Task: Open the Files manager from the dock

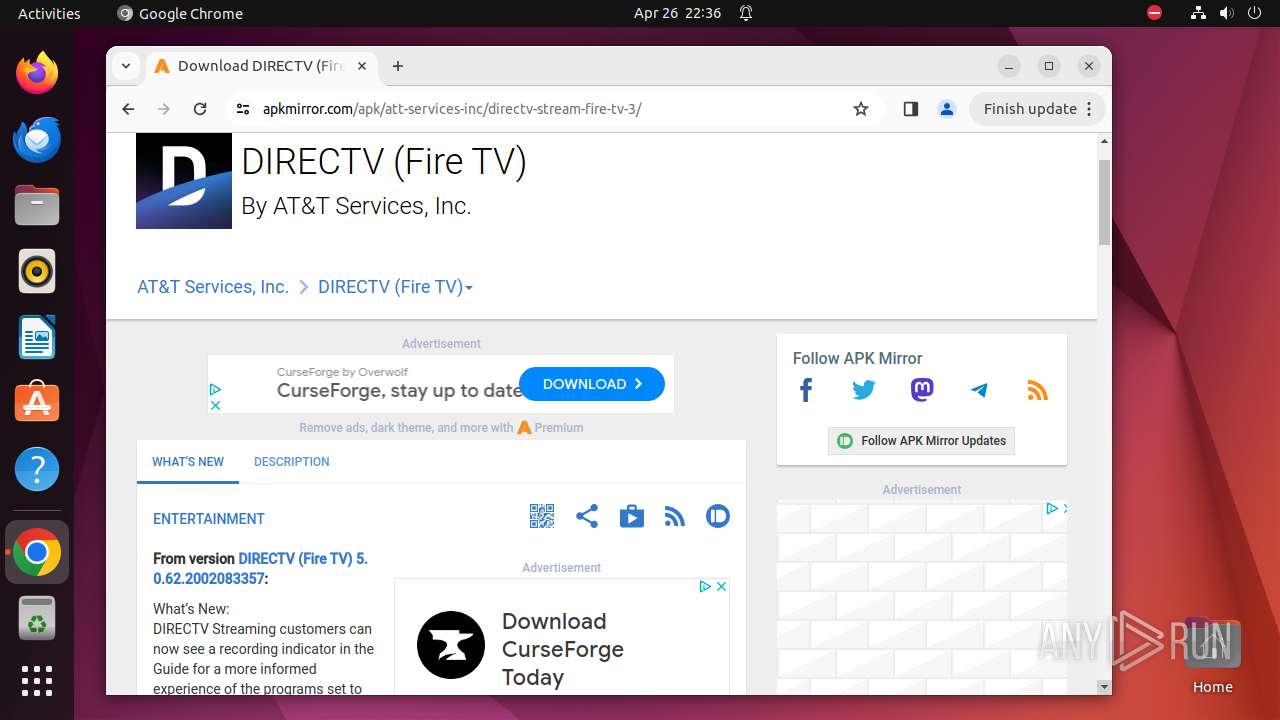Action: (37, 205)
